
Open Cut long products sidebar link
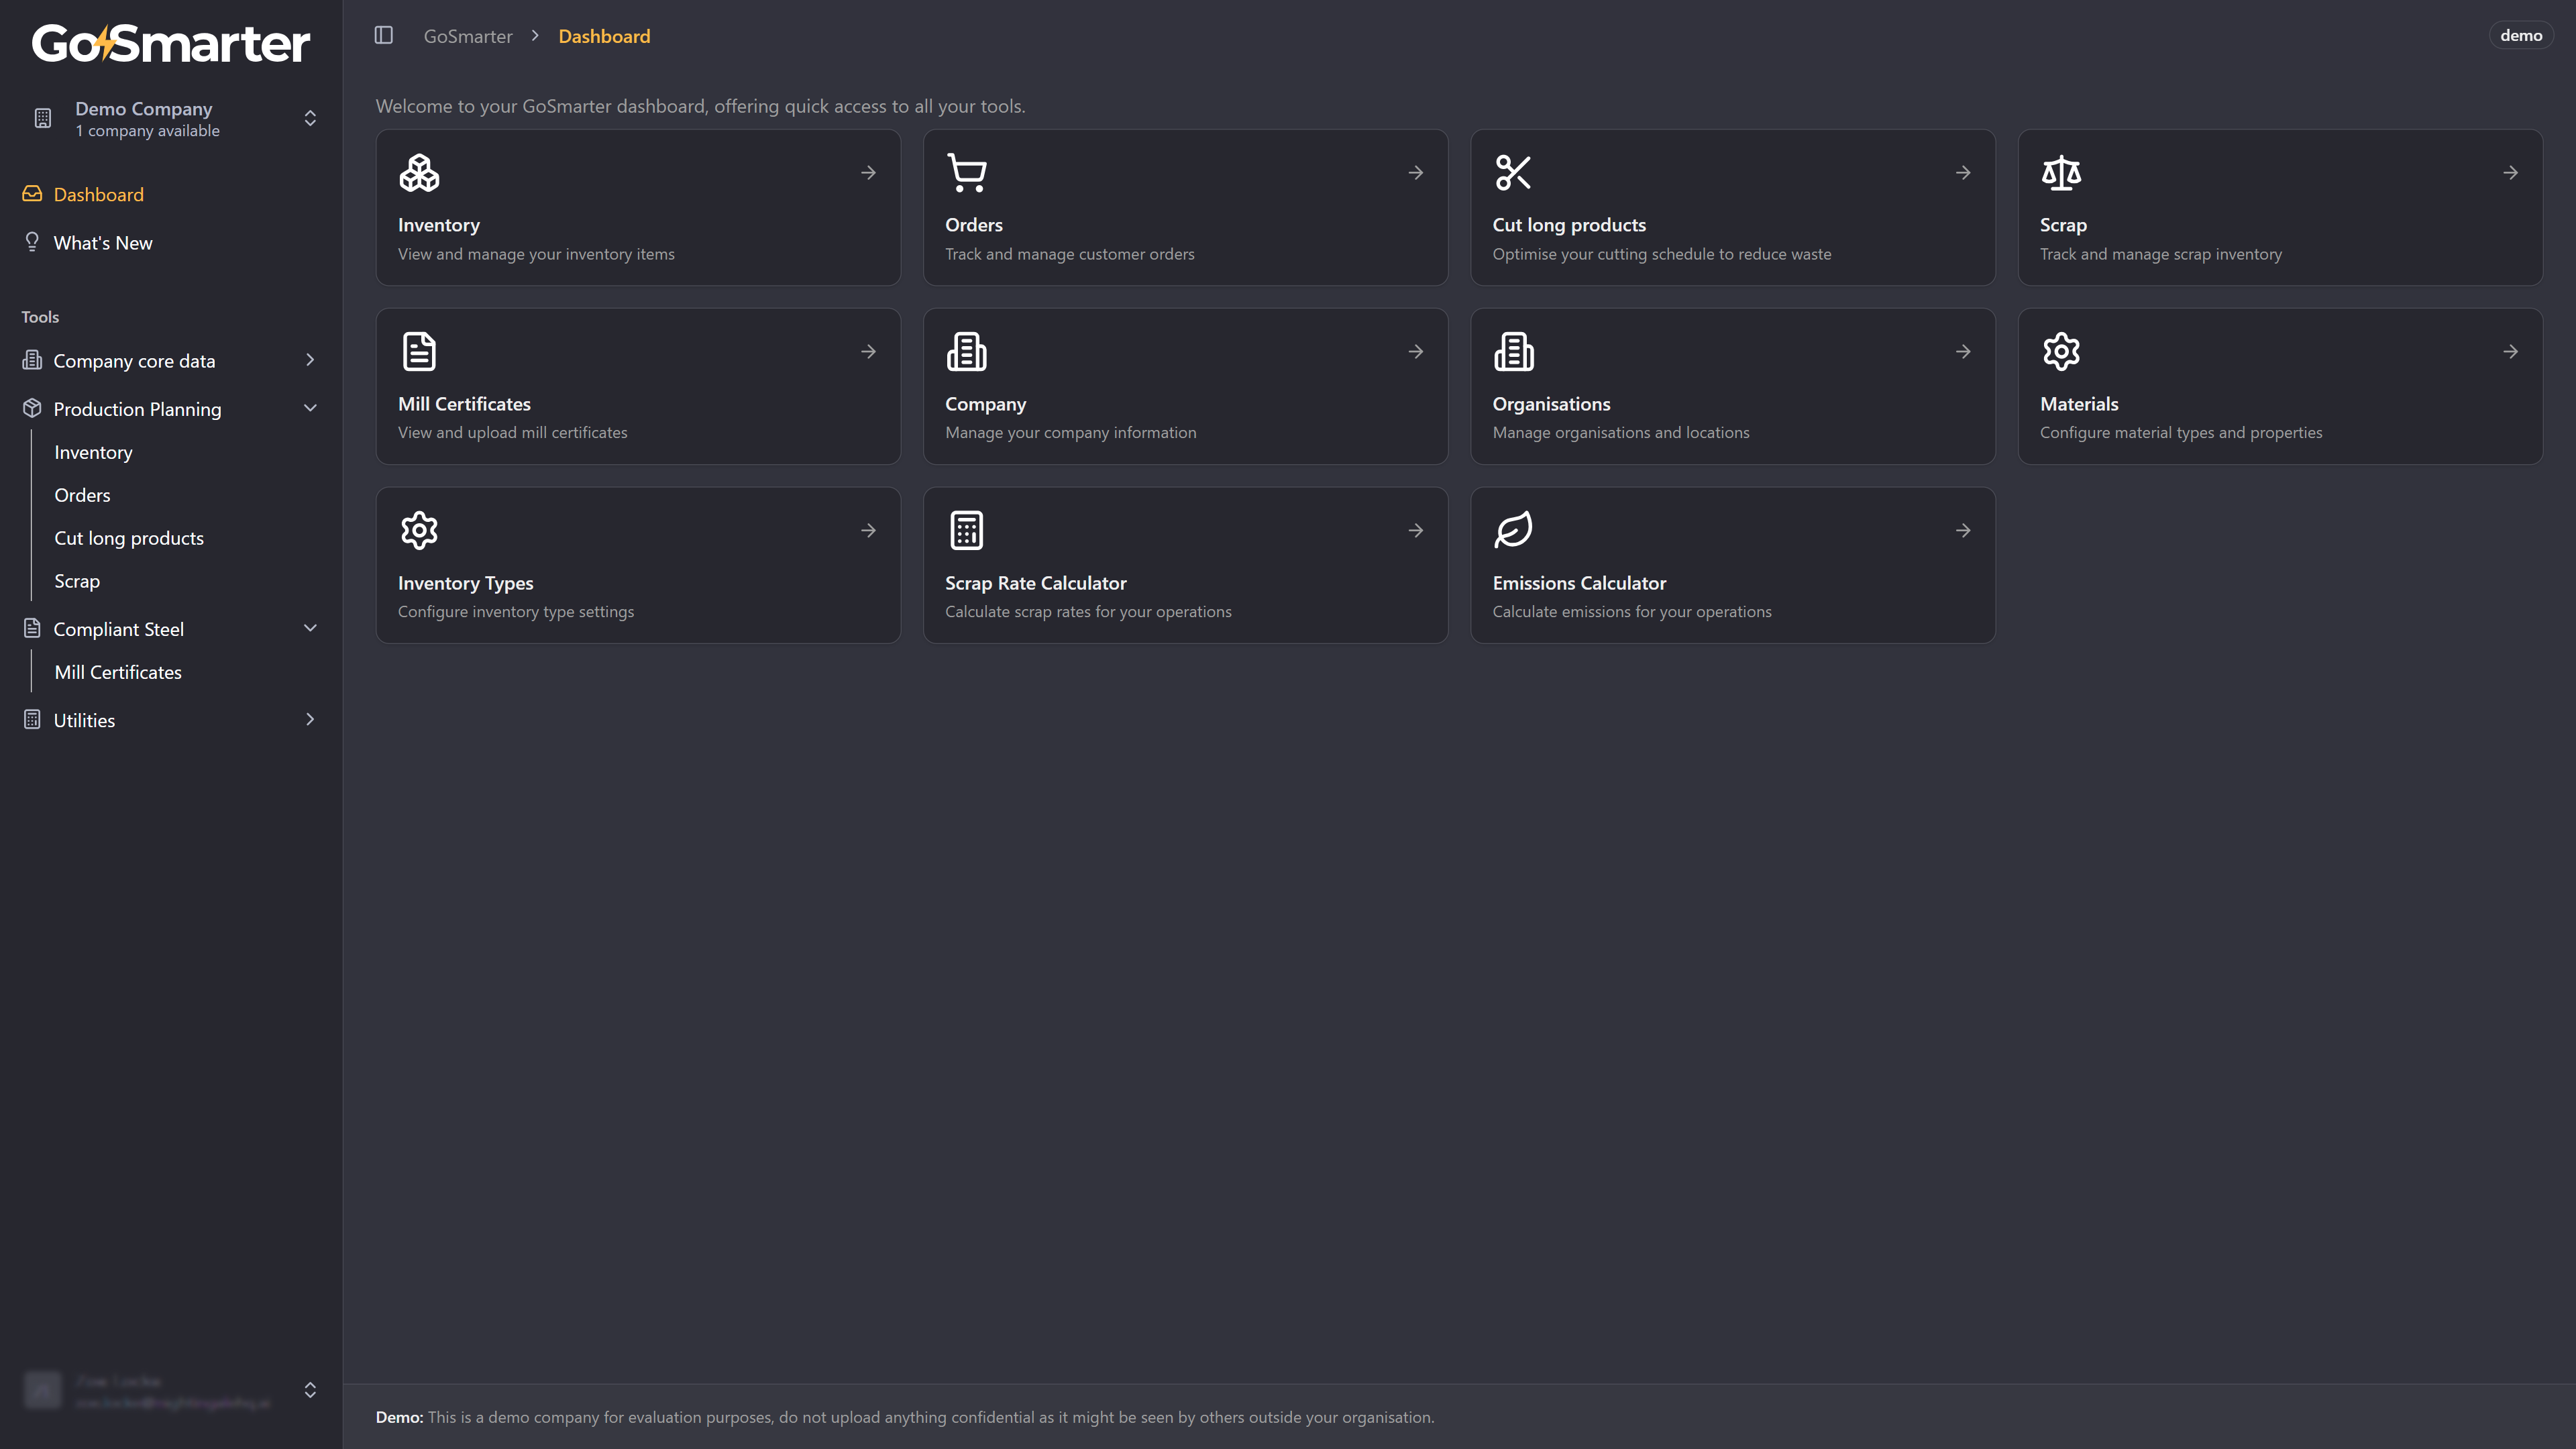click(129, 538)
